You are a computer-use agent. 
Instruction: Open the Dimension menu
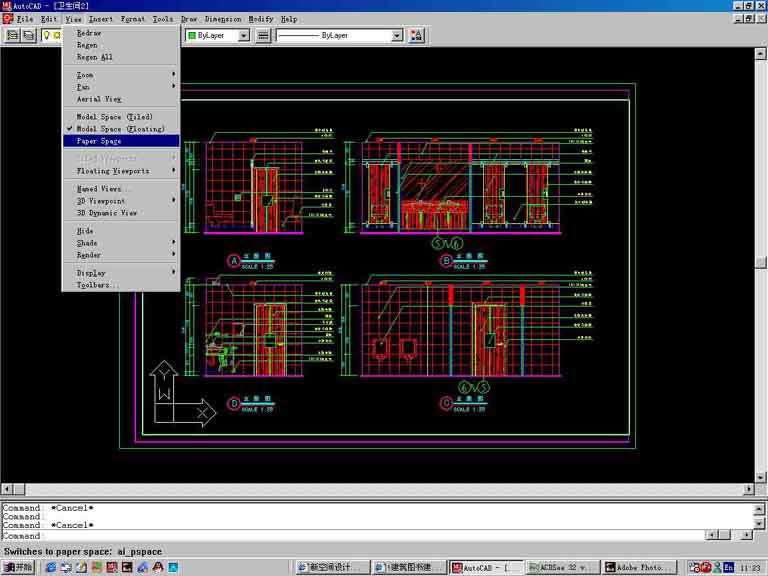222,19
